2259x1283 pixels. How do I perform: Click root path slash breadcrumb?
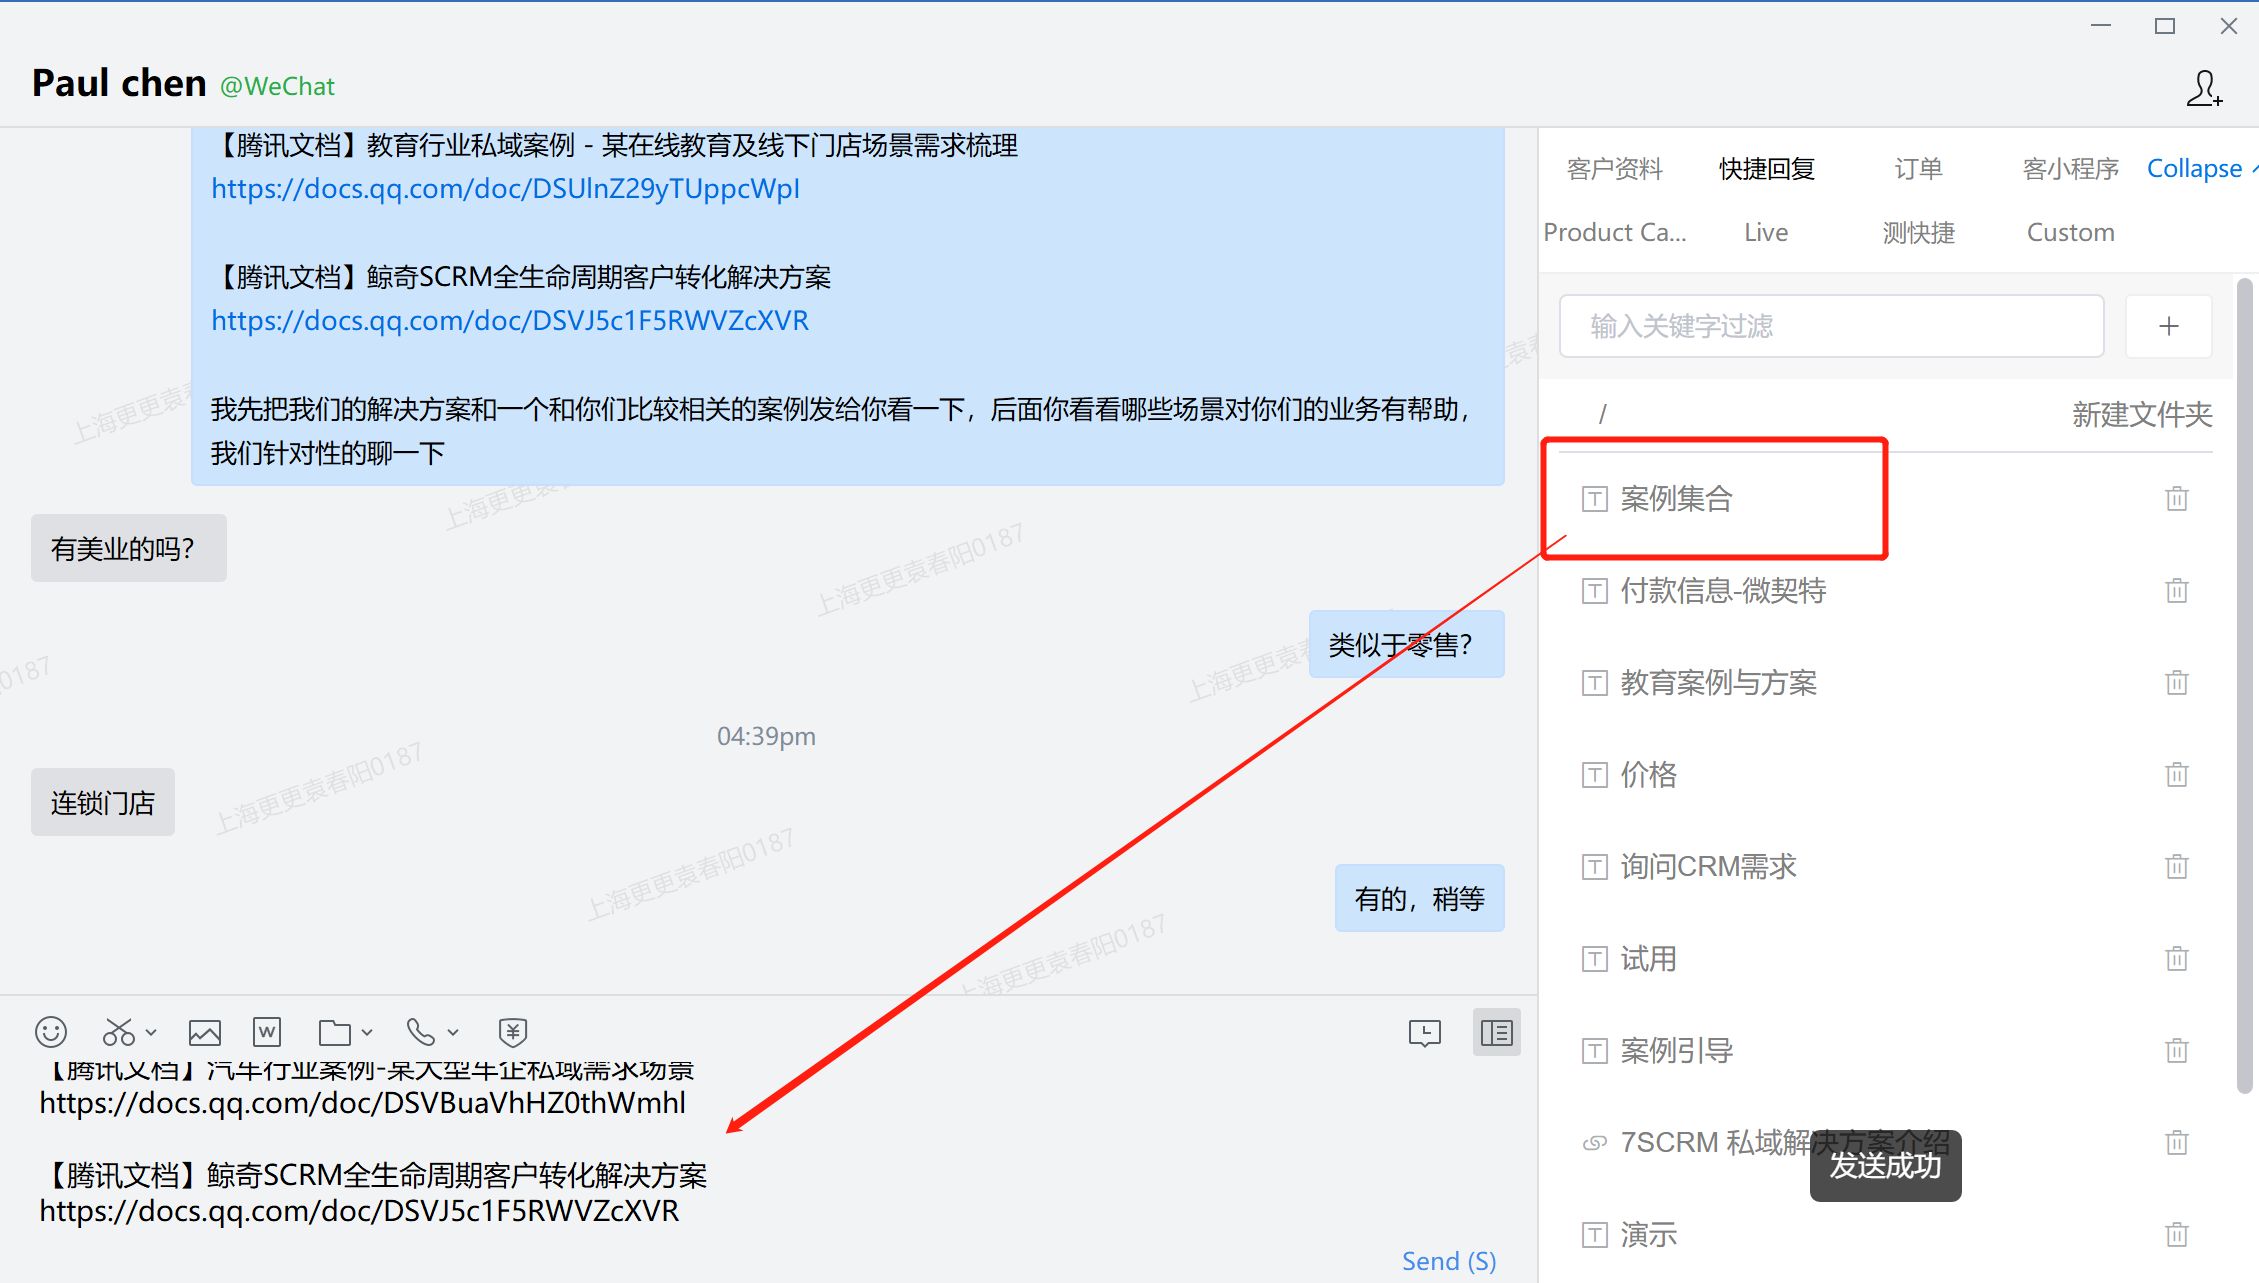(x=1603, y=414)
